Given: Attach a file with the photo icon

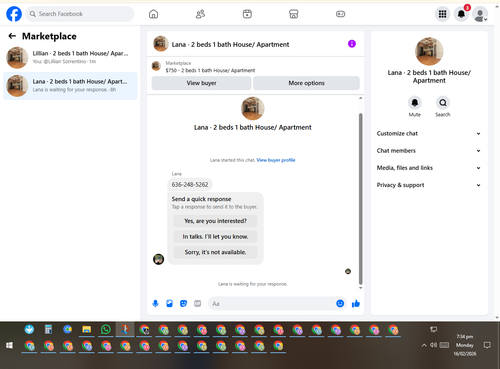Looking at the screenshot, I should pos(169,303).
